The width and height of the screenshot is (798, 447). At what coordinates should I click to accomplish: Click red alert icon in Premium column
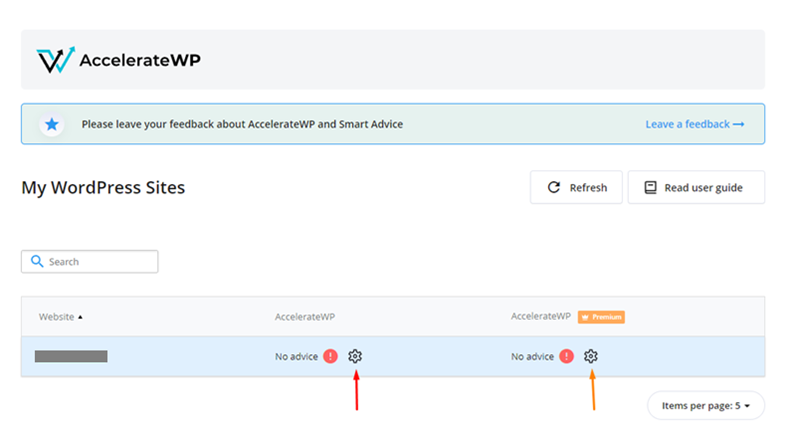[x=566, y=356]
